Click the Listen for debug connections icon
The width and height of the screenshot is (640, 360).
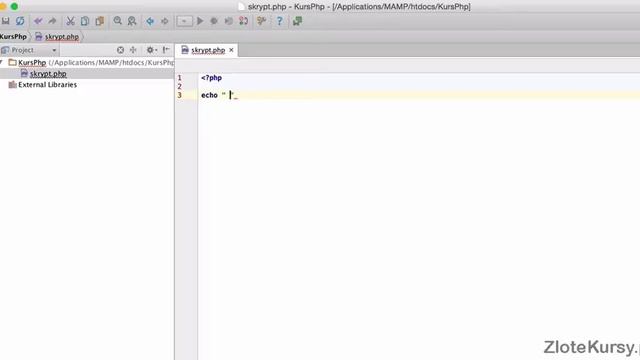point(243,21)
